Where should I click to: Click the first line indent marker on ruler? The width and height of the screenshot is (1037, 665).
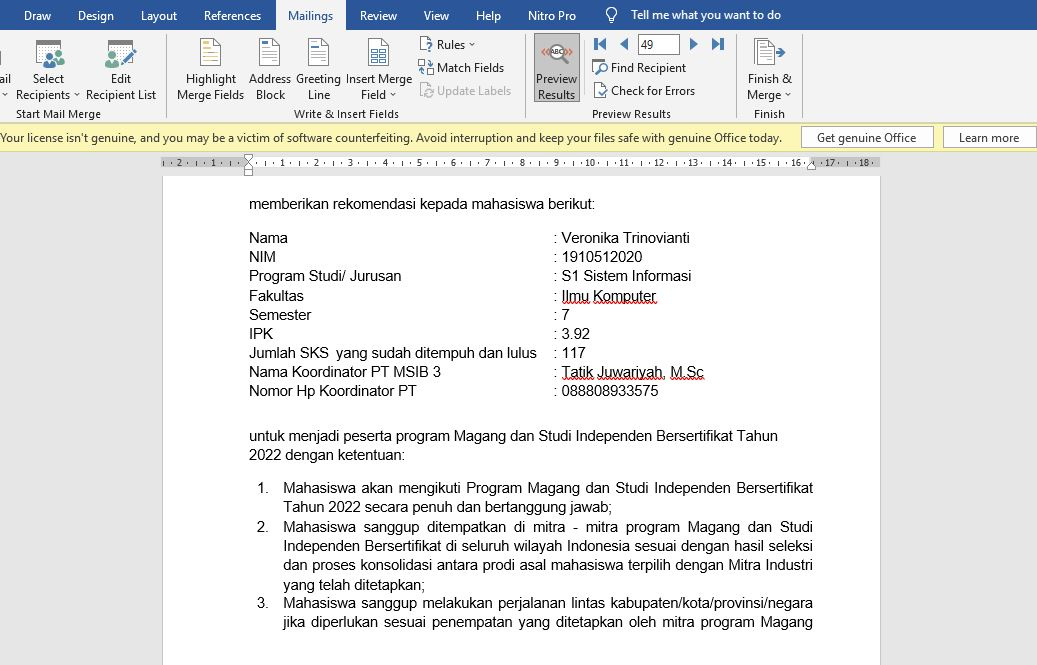click(x=248, y=159)
